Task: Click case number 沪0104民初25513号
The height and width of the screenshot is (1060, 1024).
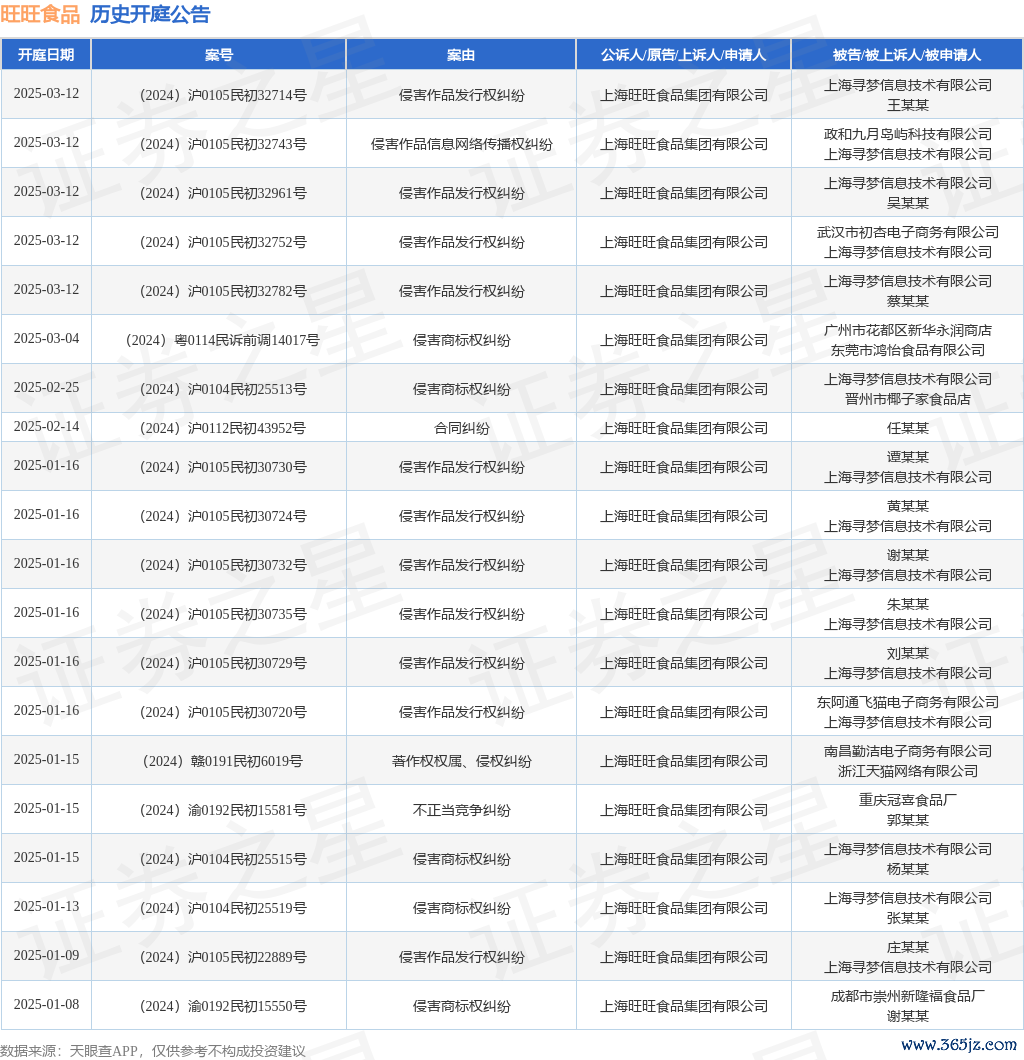Action: (x=223, y=389)
